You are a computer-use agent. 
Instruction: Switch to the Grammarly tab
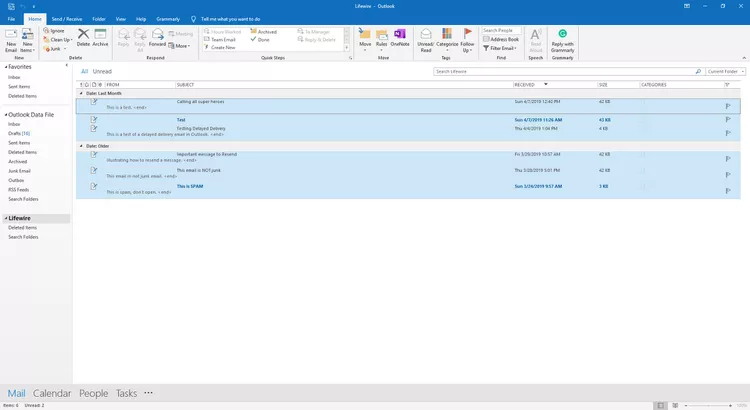pos(168,19)
